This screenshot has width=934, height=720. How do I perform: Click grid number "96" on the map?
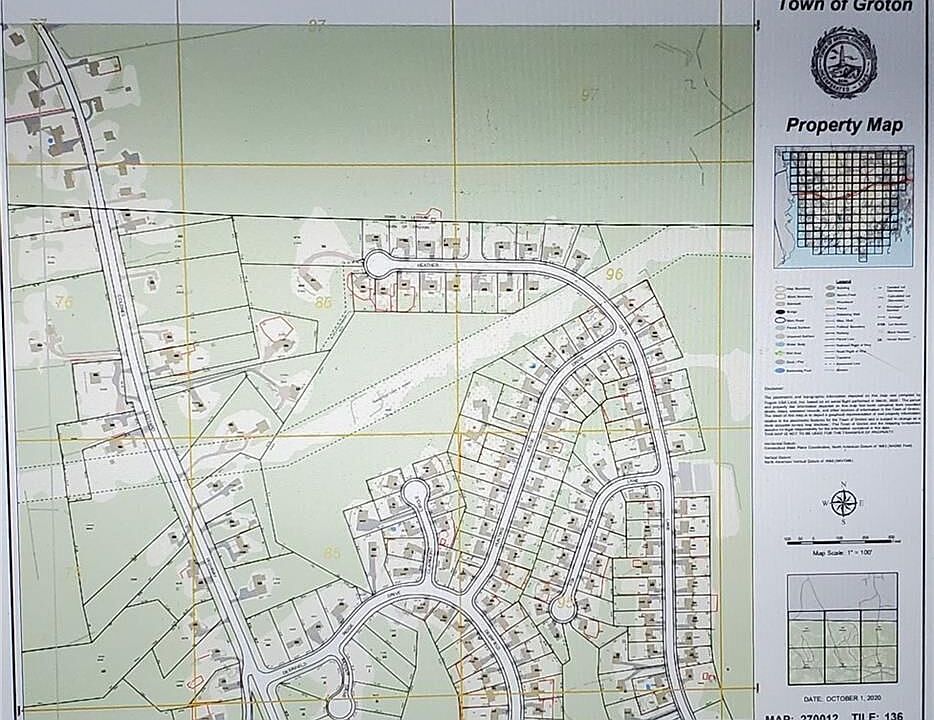(x=615, y=274)
